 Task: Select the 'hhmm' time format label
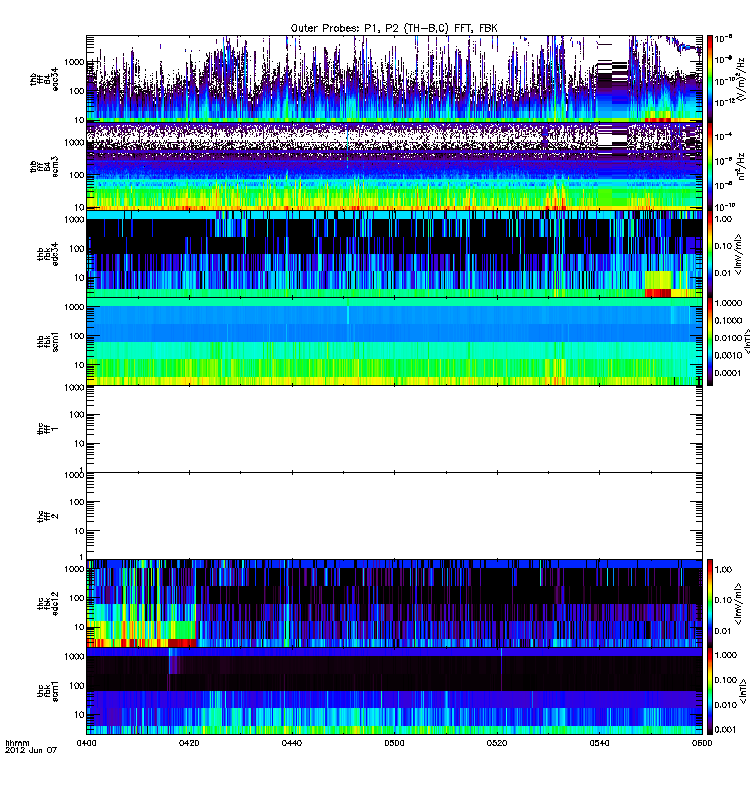(17, 743)
